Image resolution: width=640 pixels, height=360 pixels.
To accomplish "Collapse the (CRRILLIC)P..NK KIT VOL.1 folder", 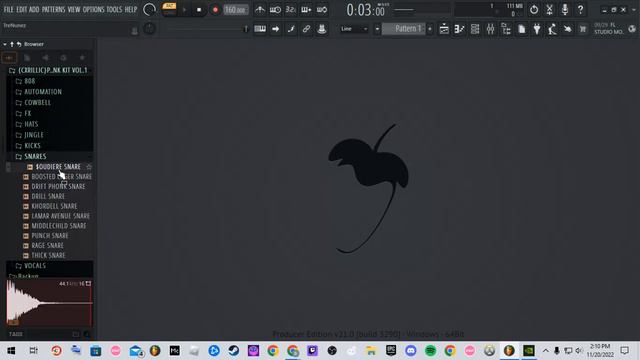I will coord(48,70).
